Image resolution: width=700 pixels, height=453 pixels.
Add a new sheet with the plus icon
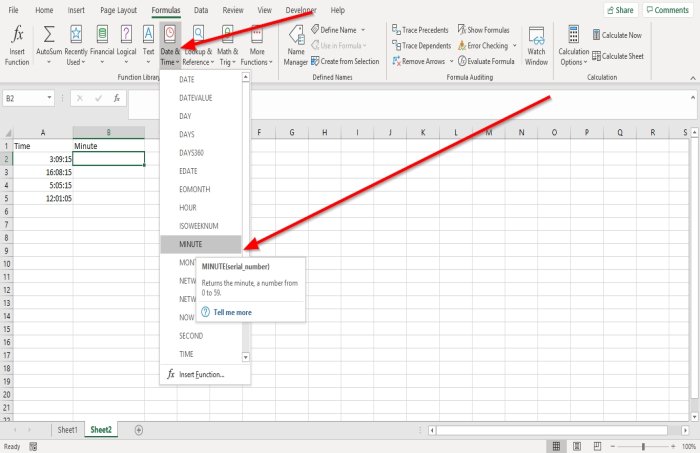tap(139, 430)
